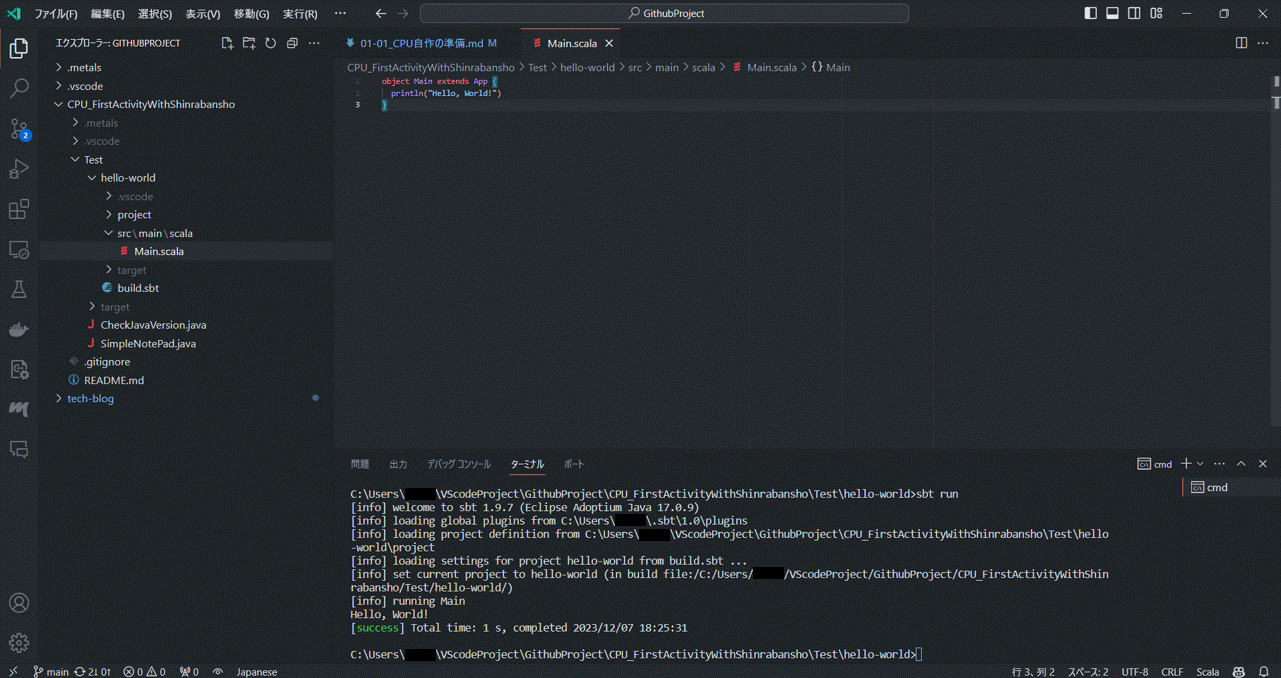Toggle the bottom panel layout button

click(1112, 13)
